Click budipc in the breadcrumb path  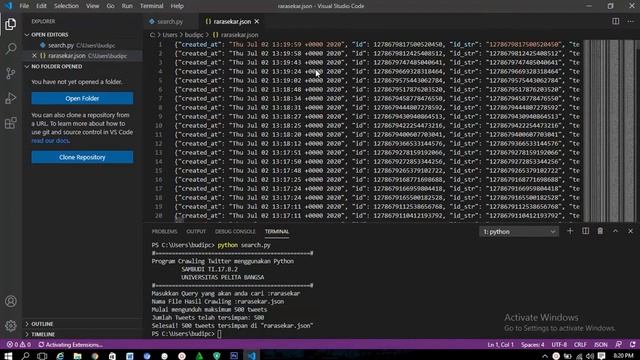pos(194,35)
